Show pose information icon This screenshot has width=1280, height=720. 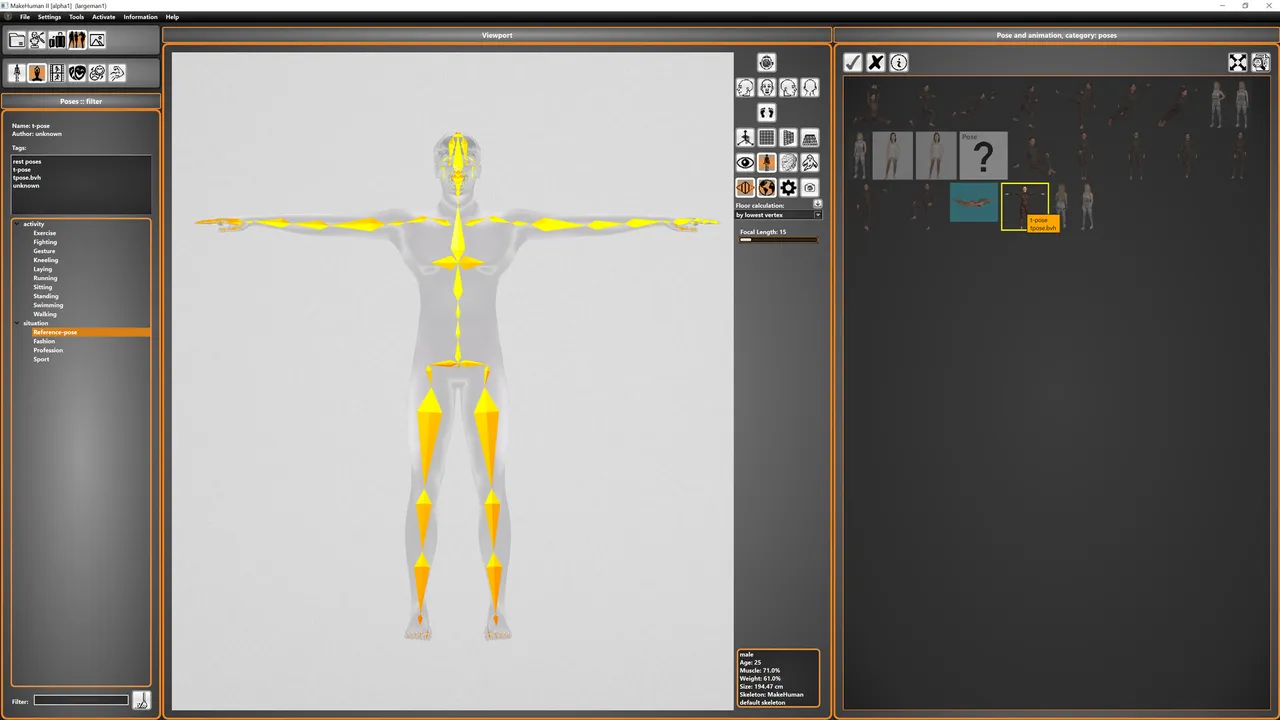click(899, 62)
